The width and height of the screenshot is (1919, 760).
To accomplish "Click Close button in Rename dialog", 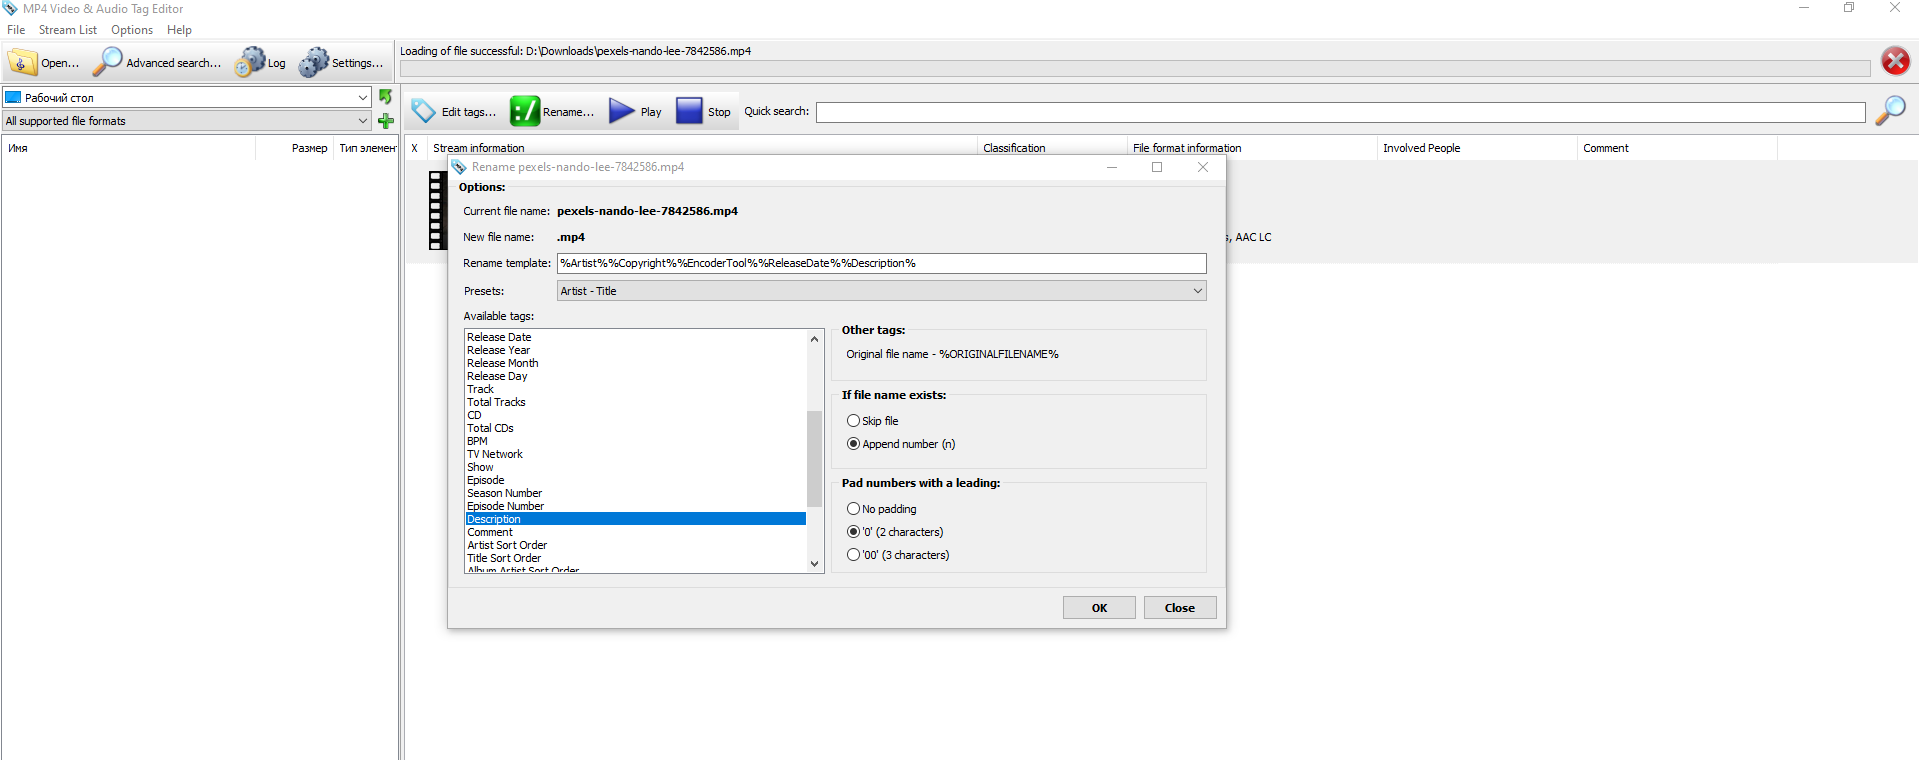I will (x=1180, y=608).
